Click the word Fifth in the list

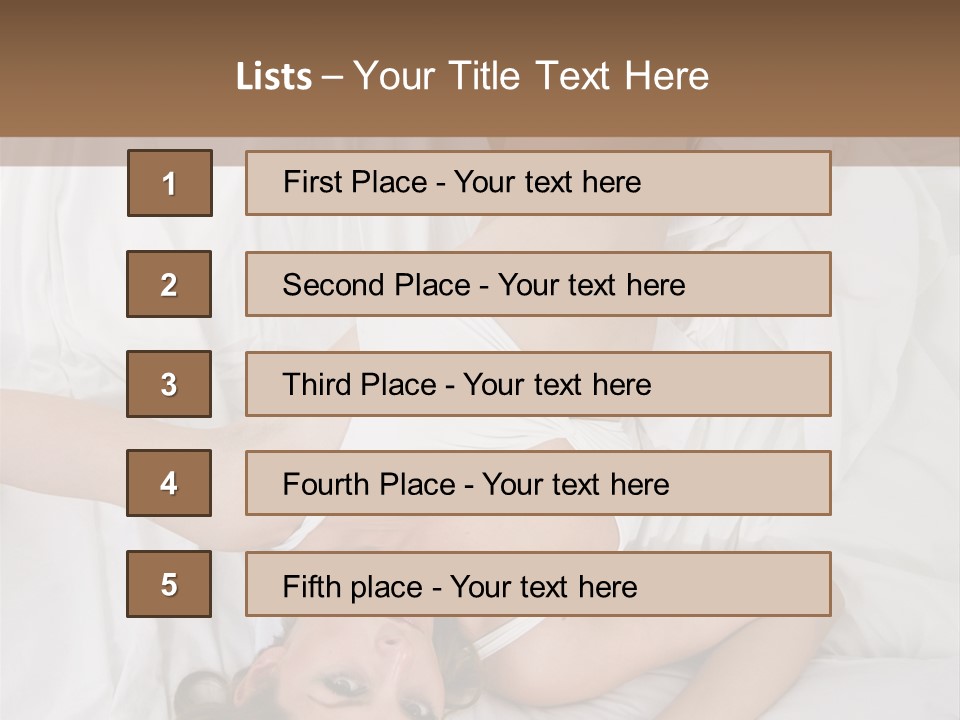pyautogui.click(x=312, y=585)
